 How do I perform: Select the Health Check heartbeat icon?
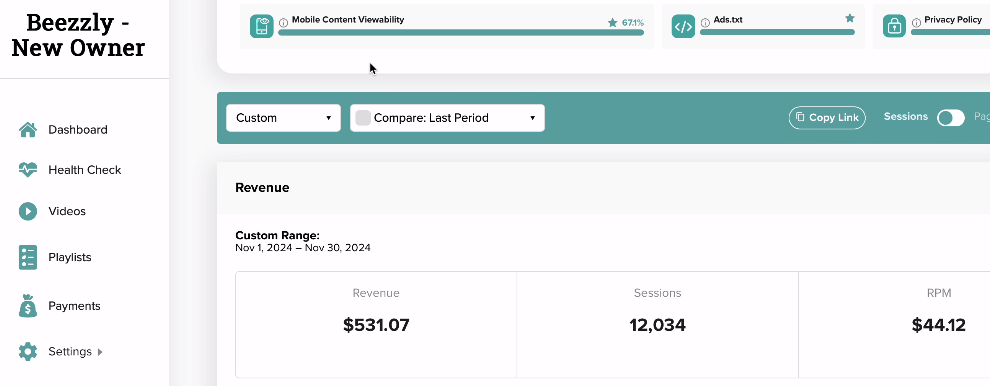tap(28, 170)
